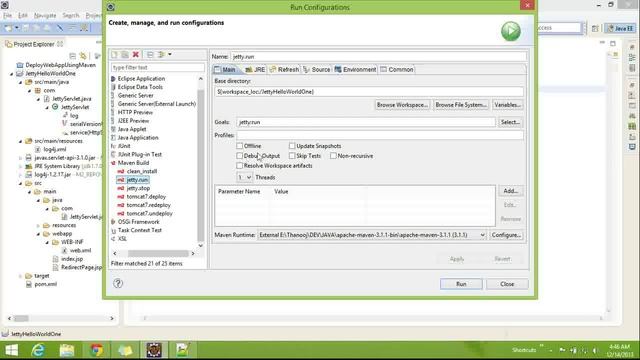Select web.xml in Project Explorer
The width and height of the screenshot is (640, 360).
(80, 251)
